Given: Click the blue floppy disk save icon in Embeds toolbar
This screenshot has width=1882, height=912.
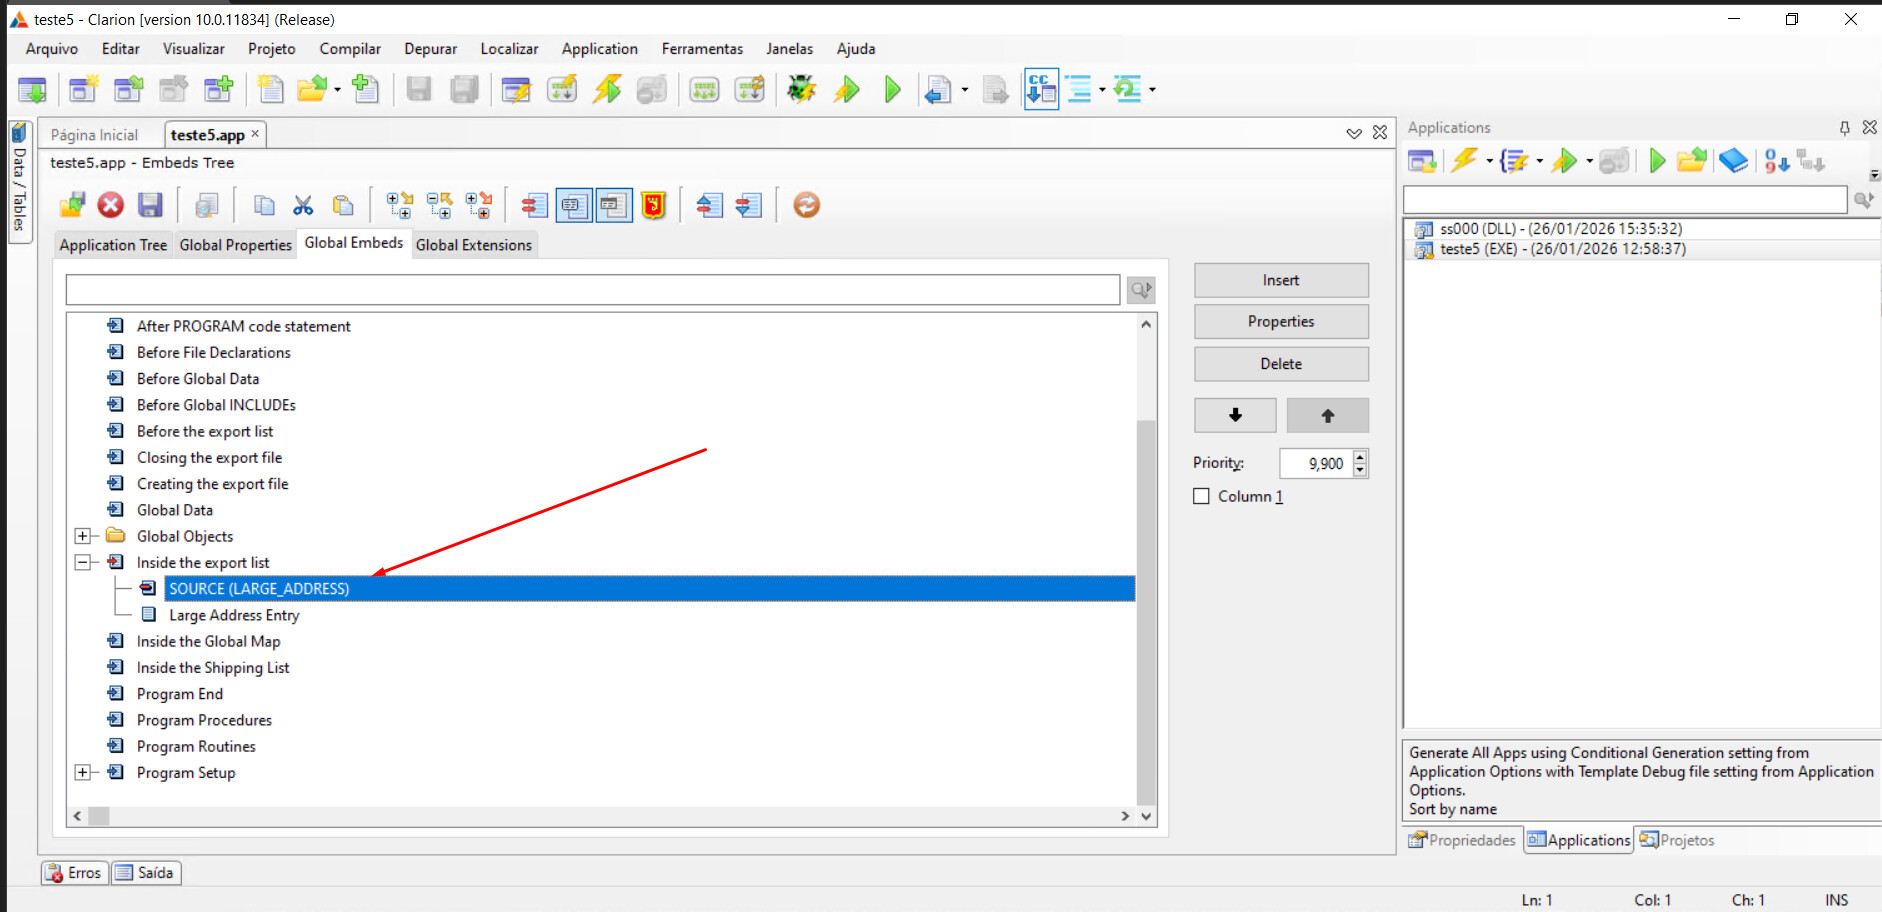Looking at the screenshot, I should 150,205.
